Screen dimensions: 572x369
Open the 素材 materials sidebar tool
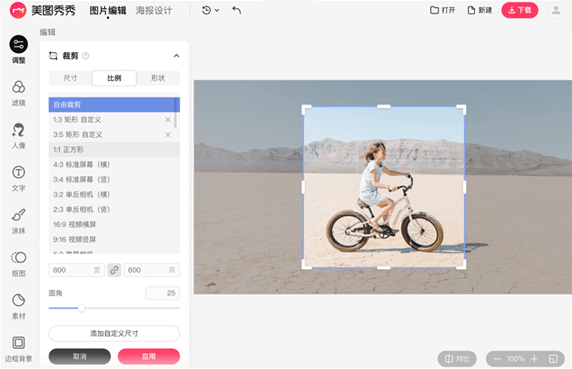[19, 307]
